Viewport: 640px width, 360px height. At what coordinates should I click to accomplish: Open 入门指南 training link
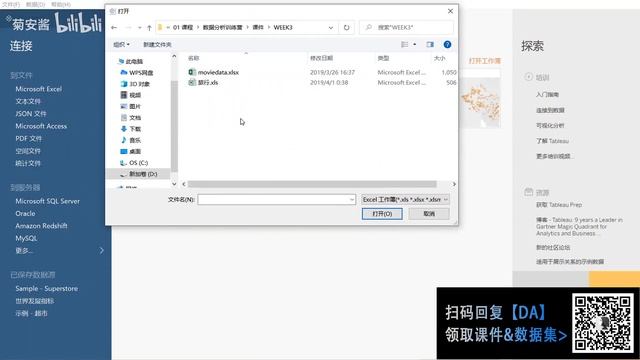click(547, 95)
